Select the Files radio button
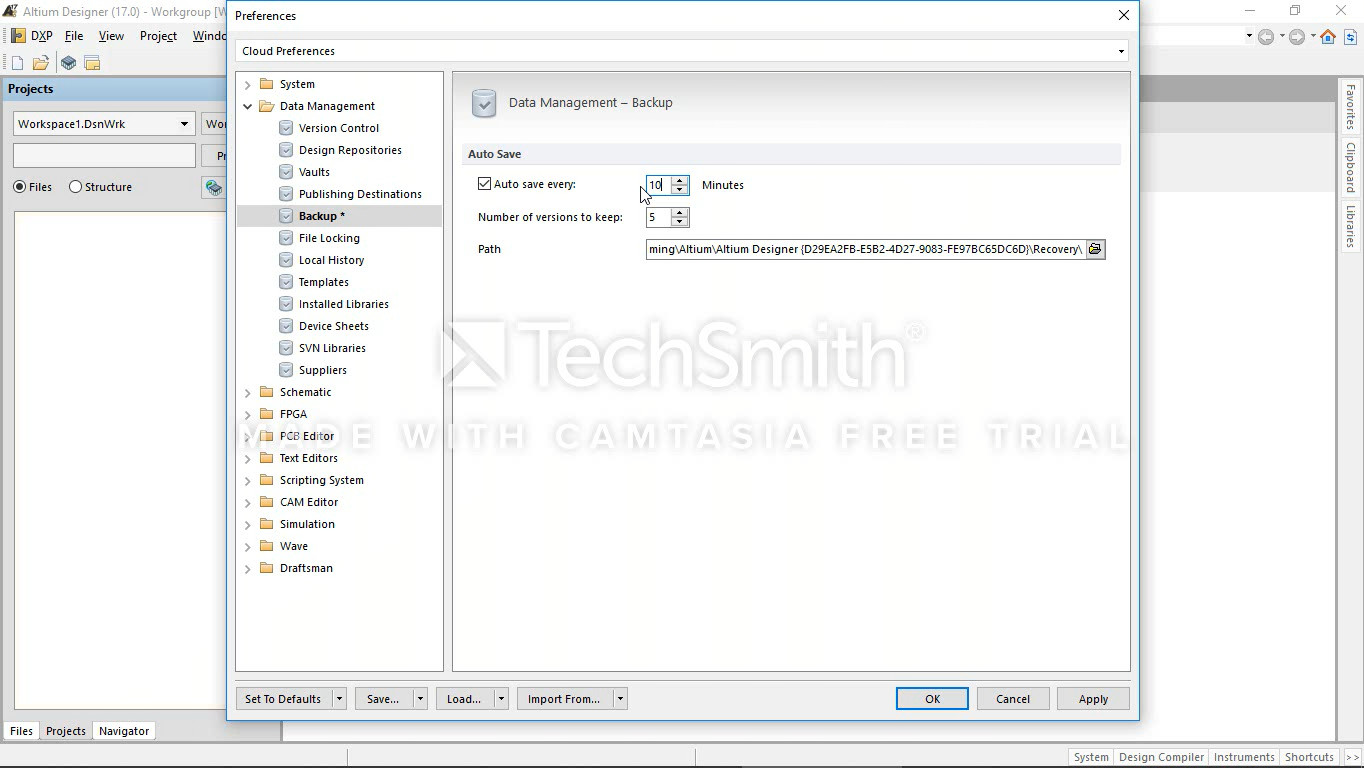The image size is (1364, 768). pyautogui.click(x=20, y=187)
